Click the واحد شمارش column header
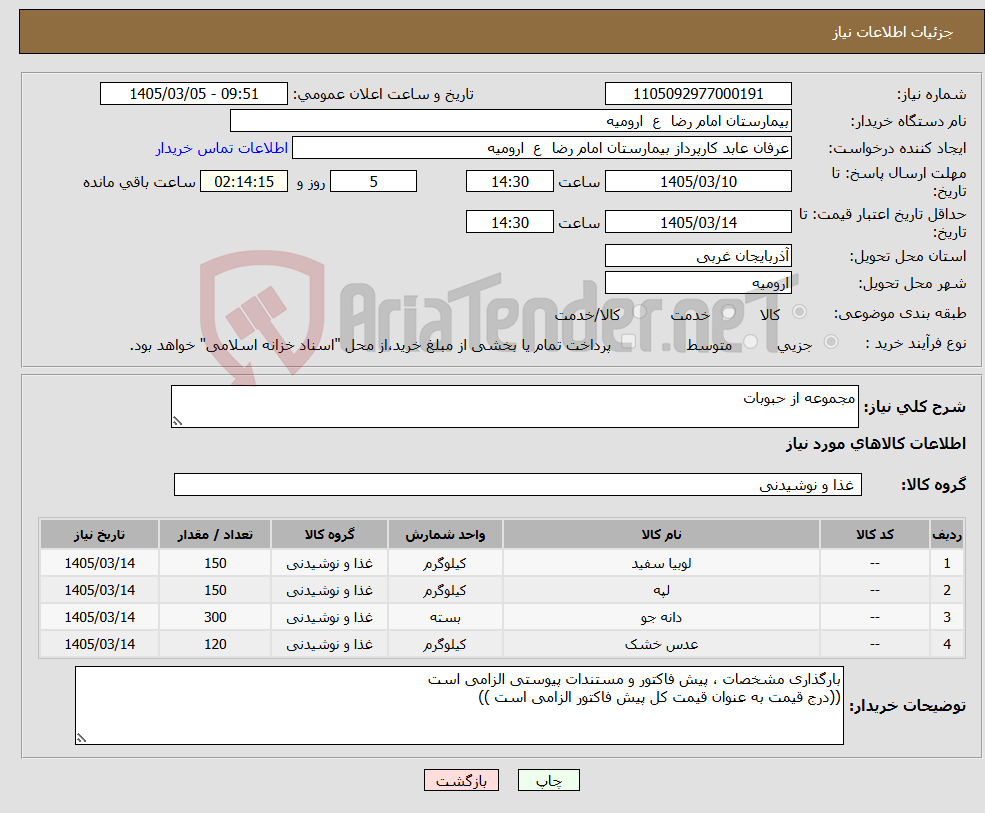 pyautogui.click(x=445, y=535)
